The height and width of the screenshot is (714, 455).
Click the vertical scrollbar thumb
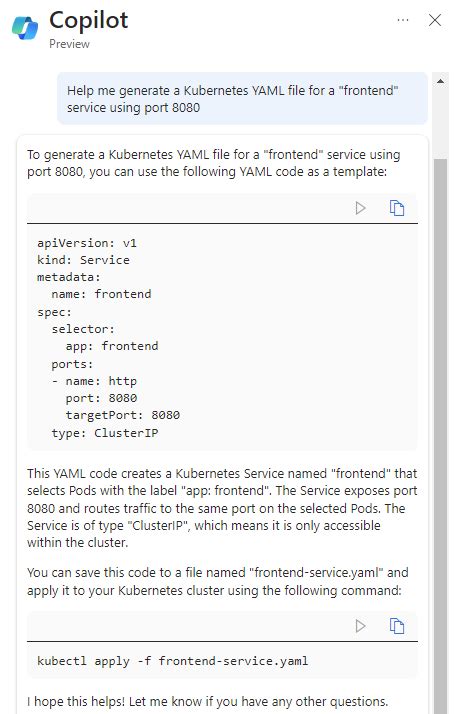[440, 436]
